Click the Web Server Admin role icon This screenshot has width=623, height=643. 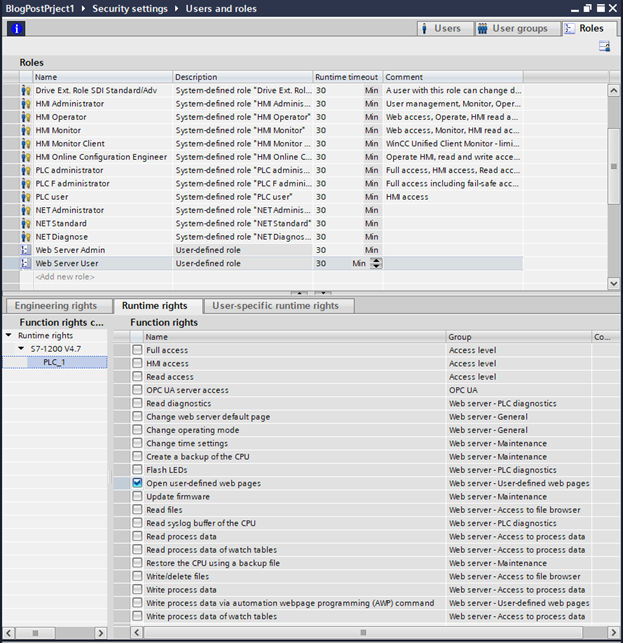point(25,250)
